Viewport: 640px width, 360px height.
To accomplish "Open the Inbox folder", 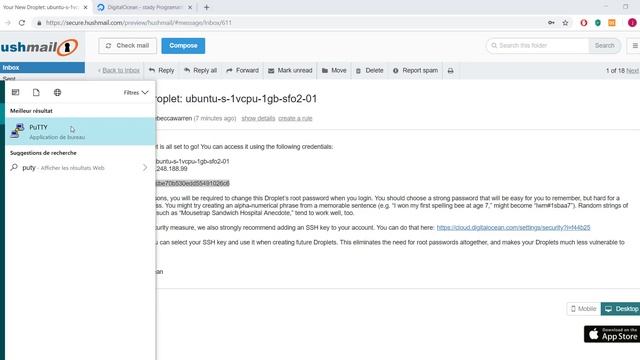I will pos(42,68).
